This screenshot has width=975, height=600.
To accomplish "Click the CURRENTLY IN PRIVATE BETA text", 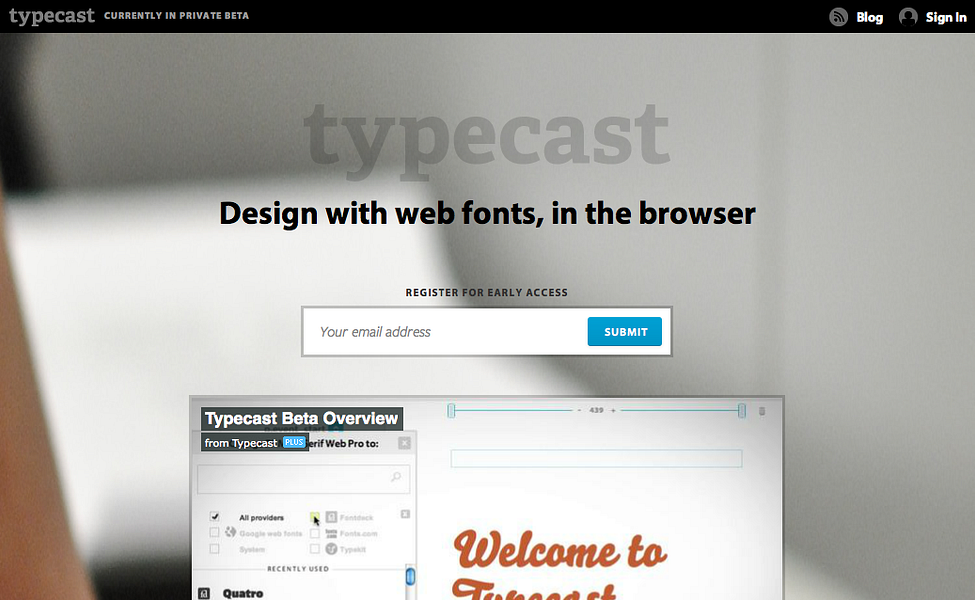I will coord(177,16).
